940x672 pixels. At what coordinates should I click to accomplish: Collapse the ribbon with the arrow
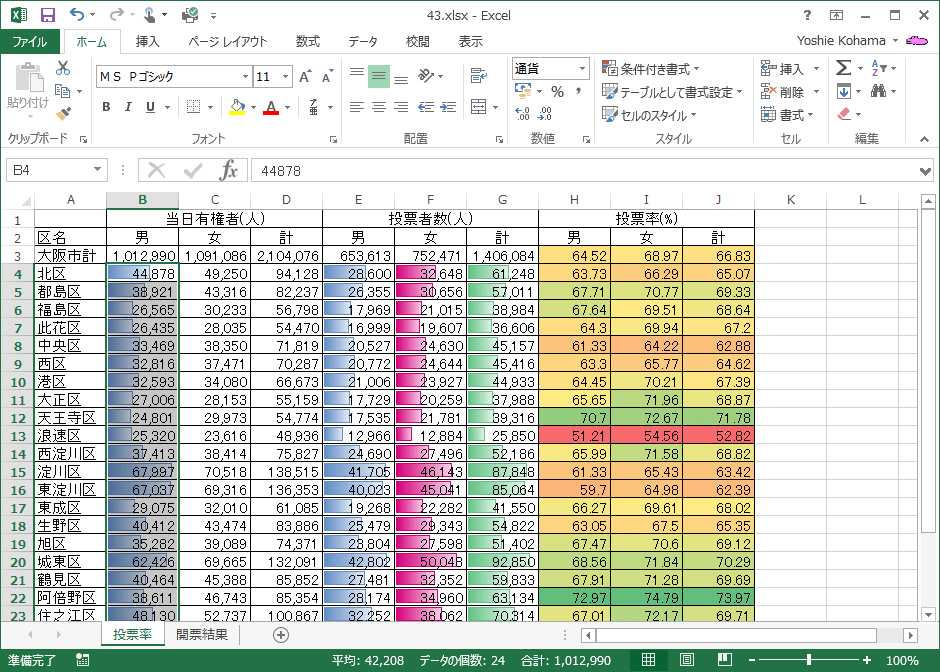tap(924, 139)
